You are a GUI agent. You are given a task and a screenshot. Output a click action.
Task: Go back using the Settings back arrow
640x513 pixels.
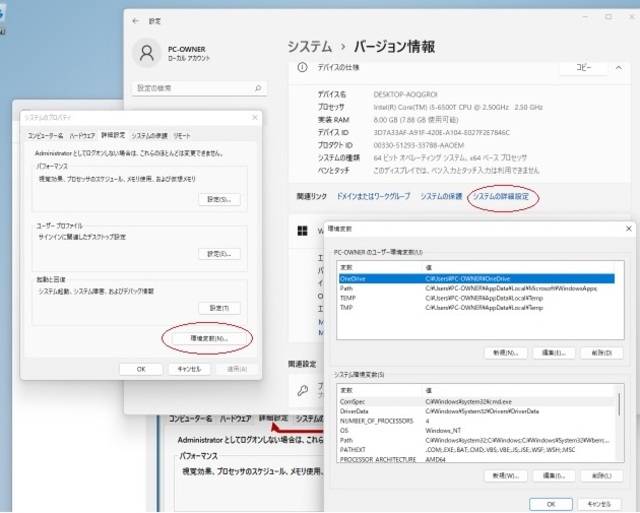click(136, 21)
